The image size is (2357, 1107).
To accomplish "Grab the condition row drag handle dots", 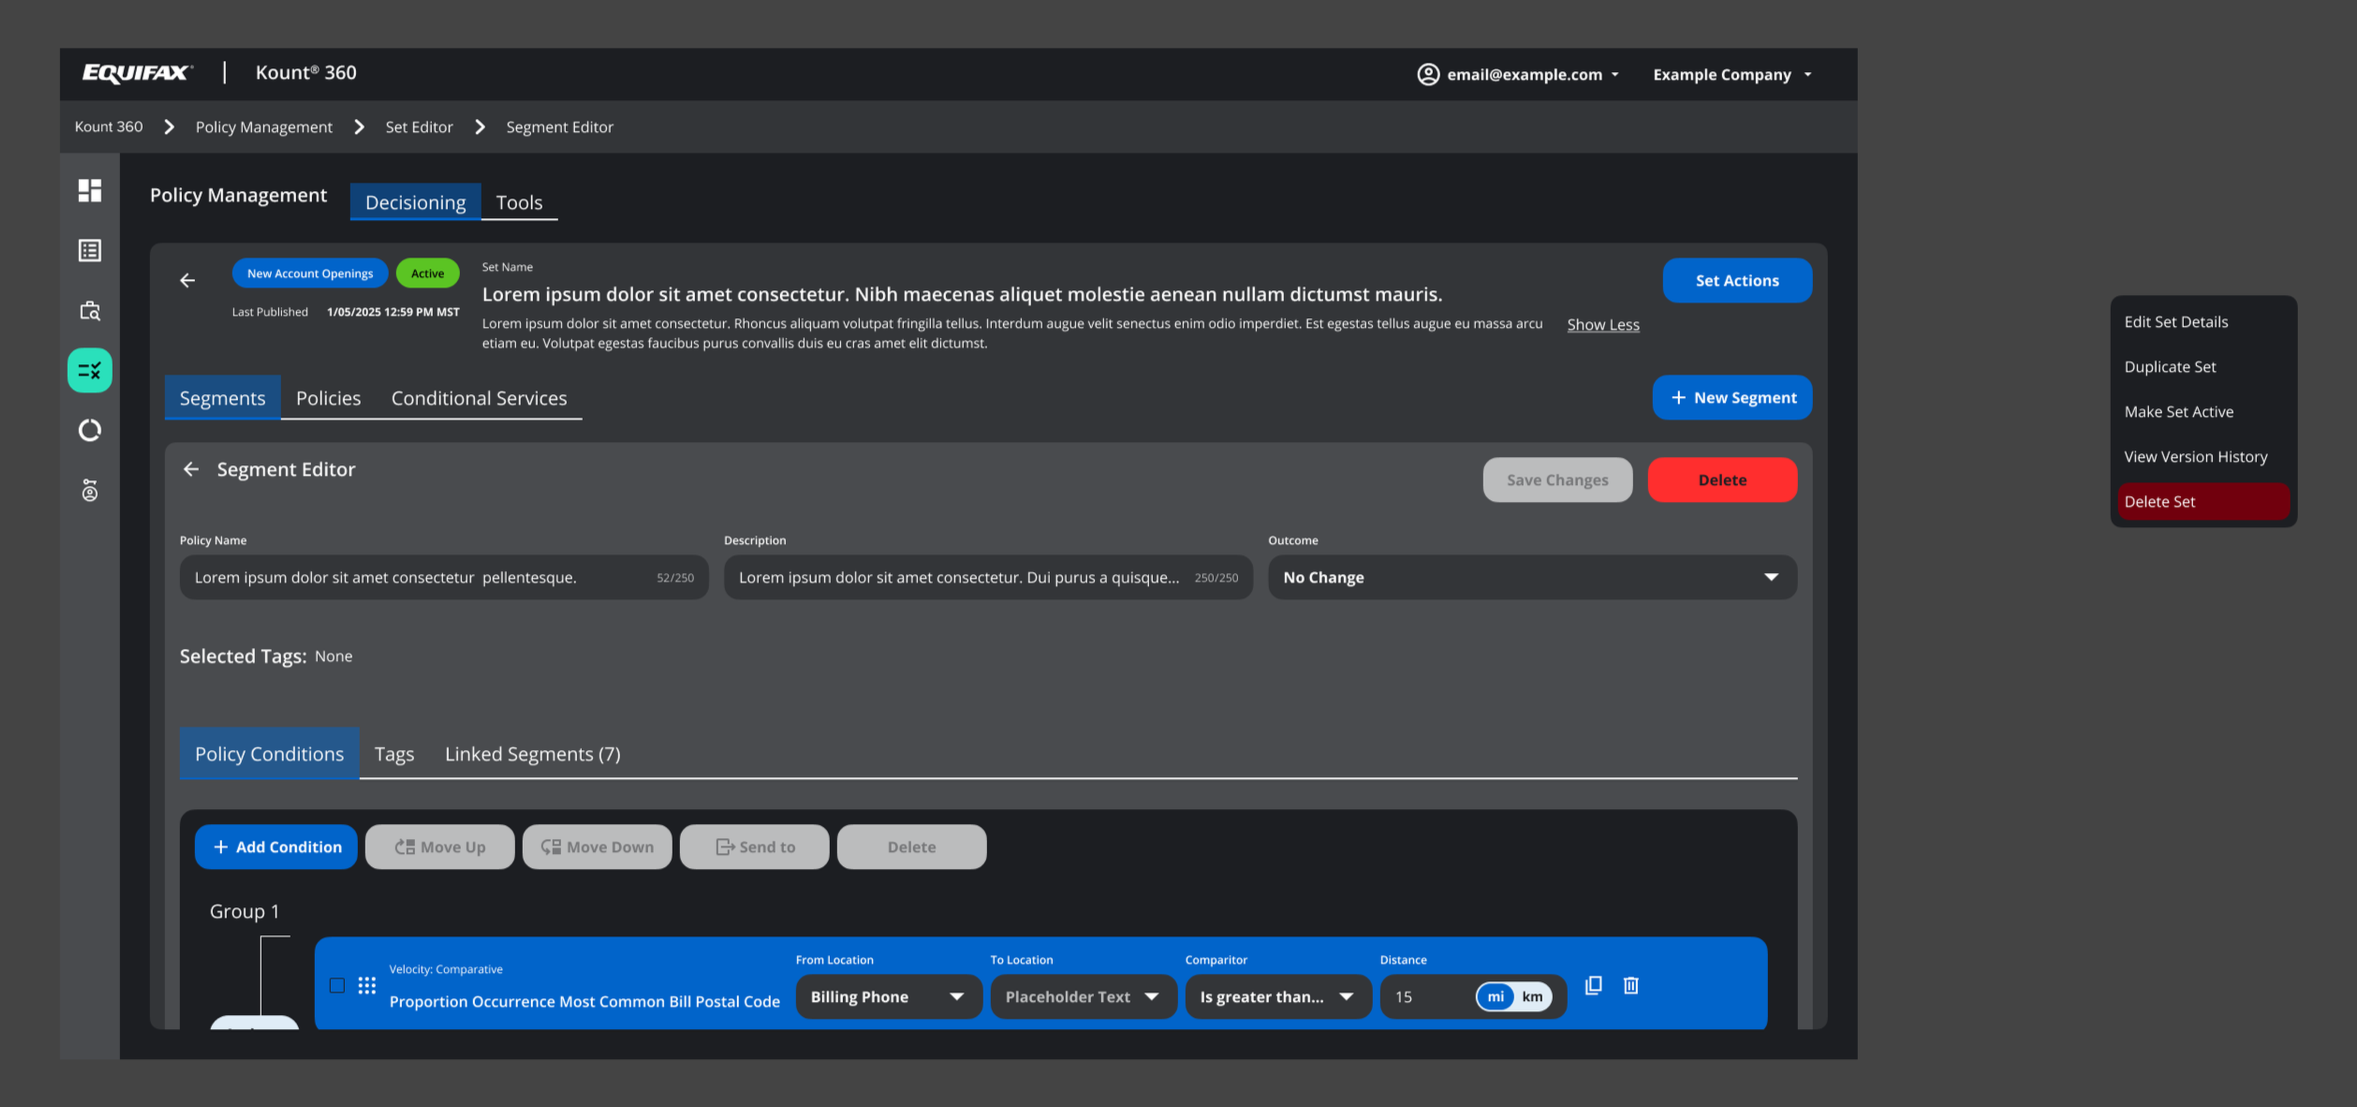I will pos(367,985).
